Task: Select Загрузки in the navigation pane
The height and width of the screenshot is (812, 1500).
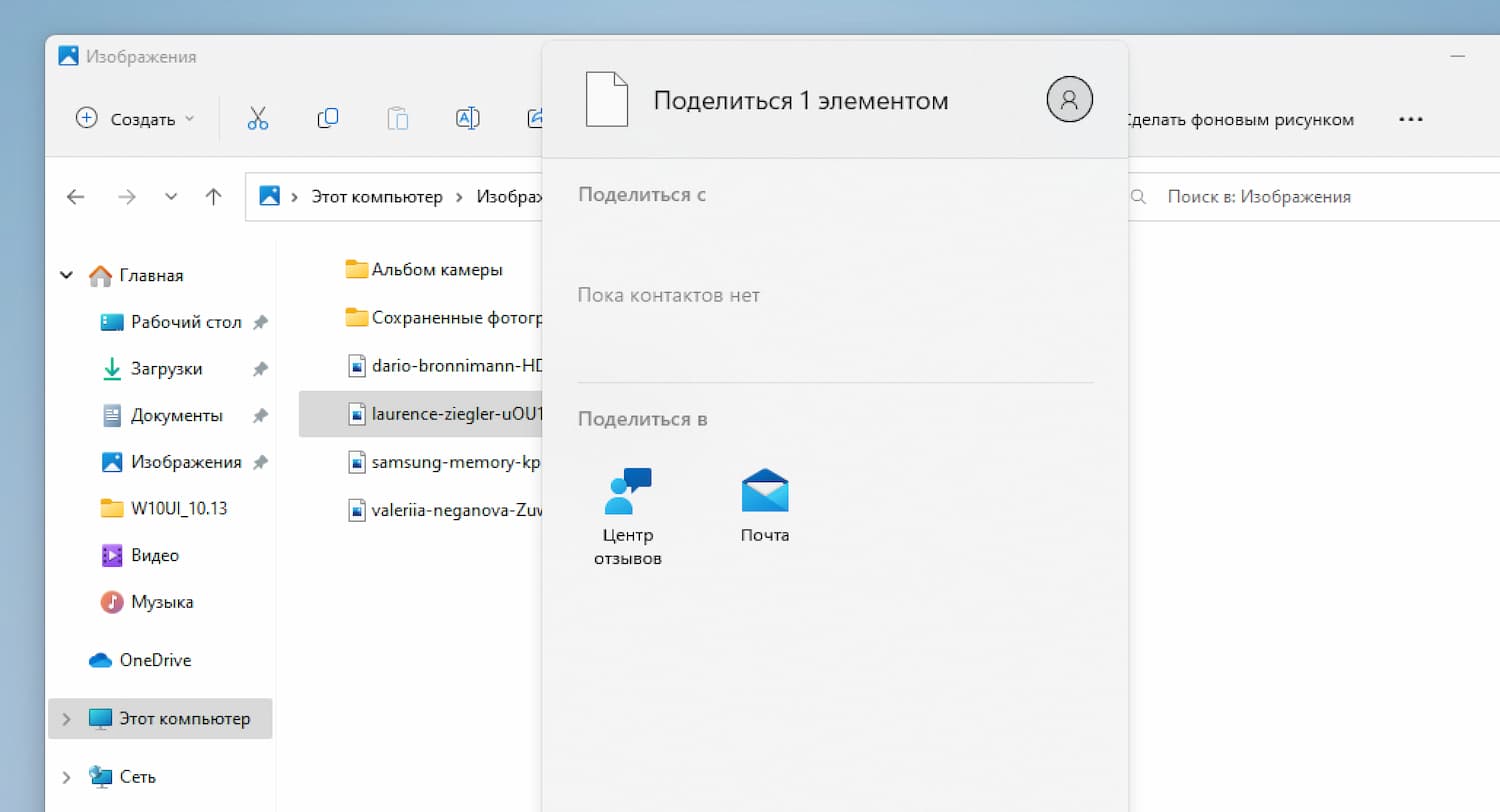Action: (166, 369)
